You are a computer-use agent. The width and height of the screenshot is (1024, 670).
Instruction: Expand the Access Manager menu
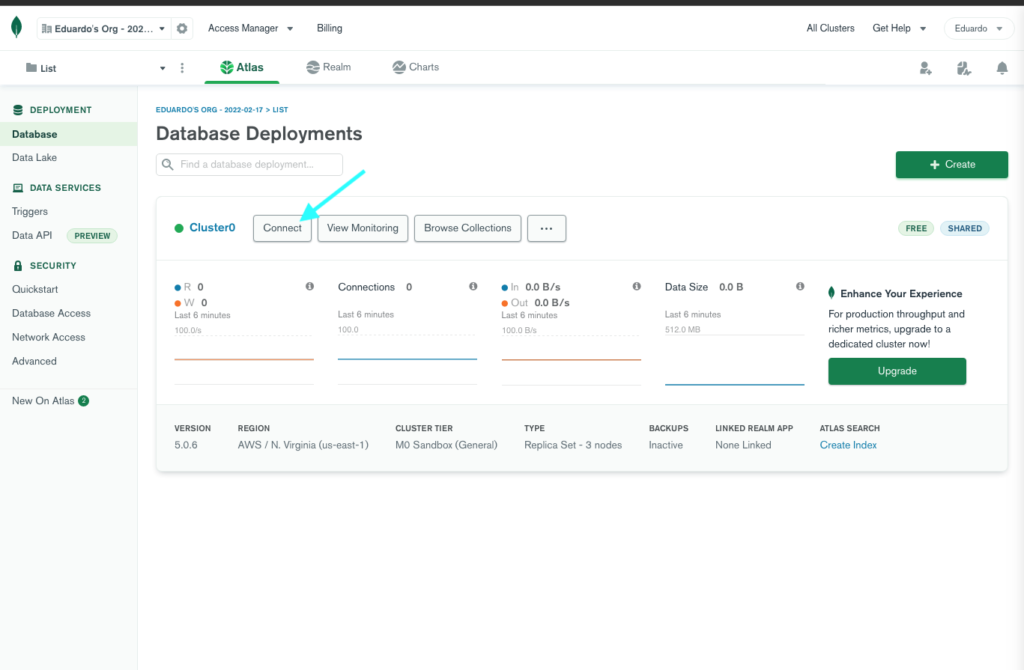pyautogui.click(x=250, y=28)
